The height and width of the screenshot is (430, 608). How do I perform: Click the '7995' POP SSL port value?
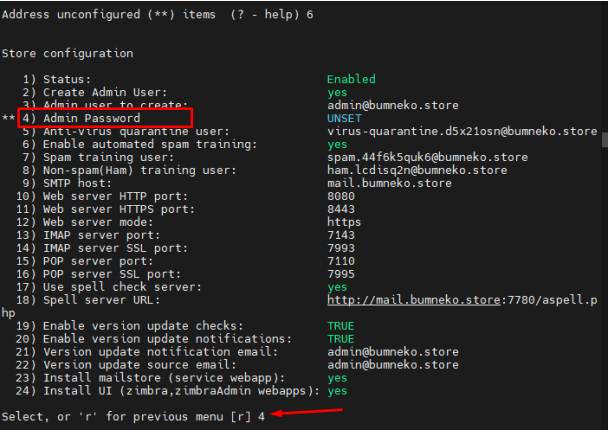pos(341,274)
